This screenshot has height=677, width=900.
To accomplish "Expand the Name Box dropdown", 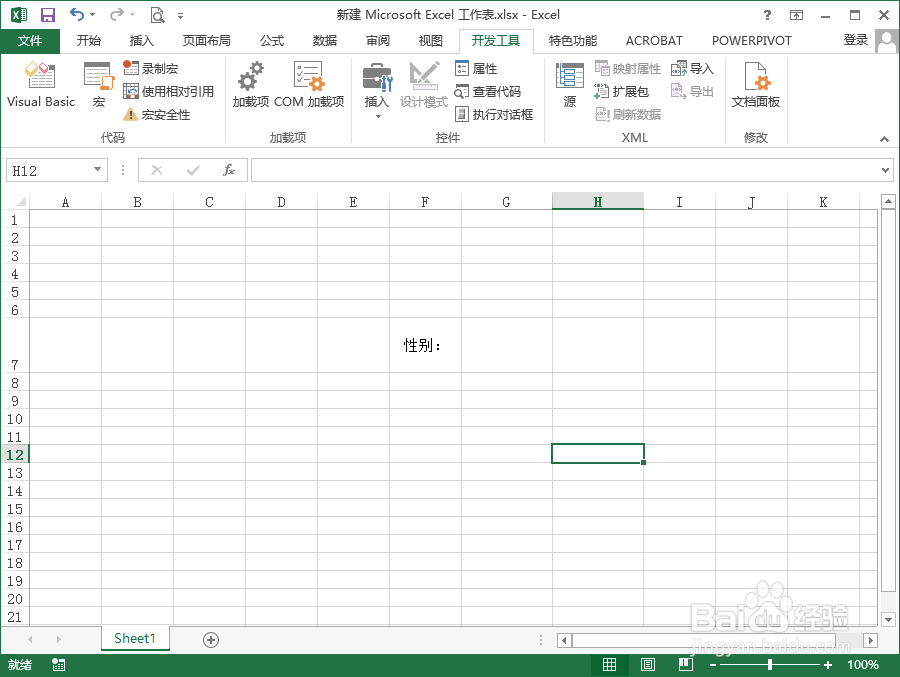I will [x=98, y=169].
